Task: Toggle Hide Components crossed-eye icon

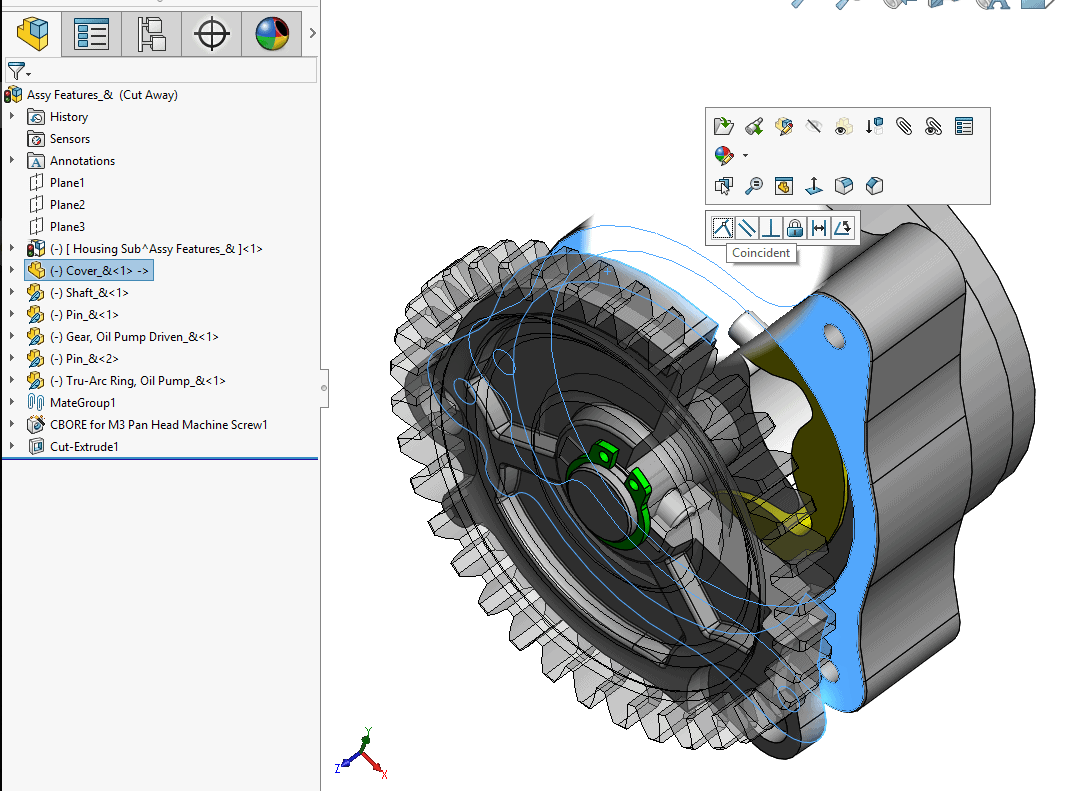Action: [813, 126]
